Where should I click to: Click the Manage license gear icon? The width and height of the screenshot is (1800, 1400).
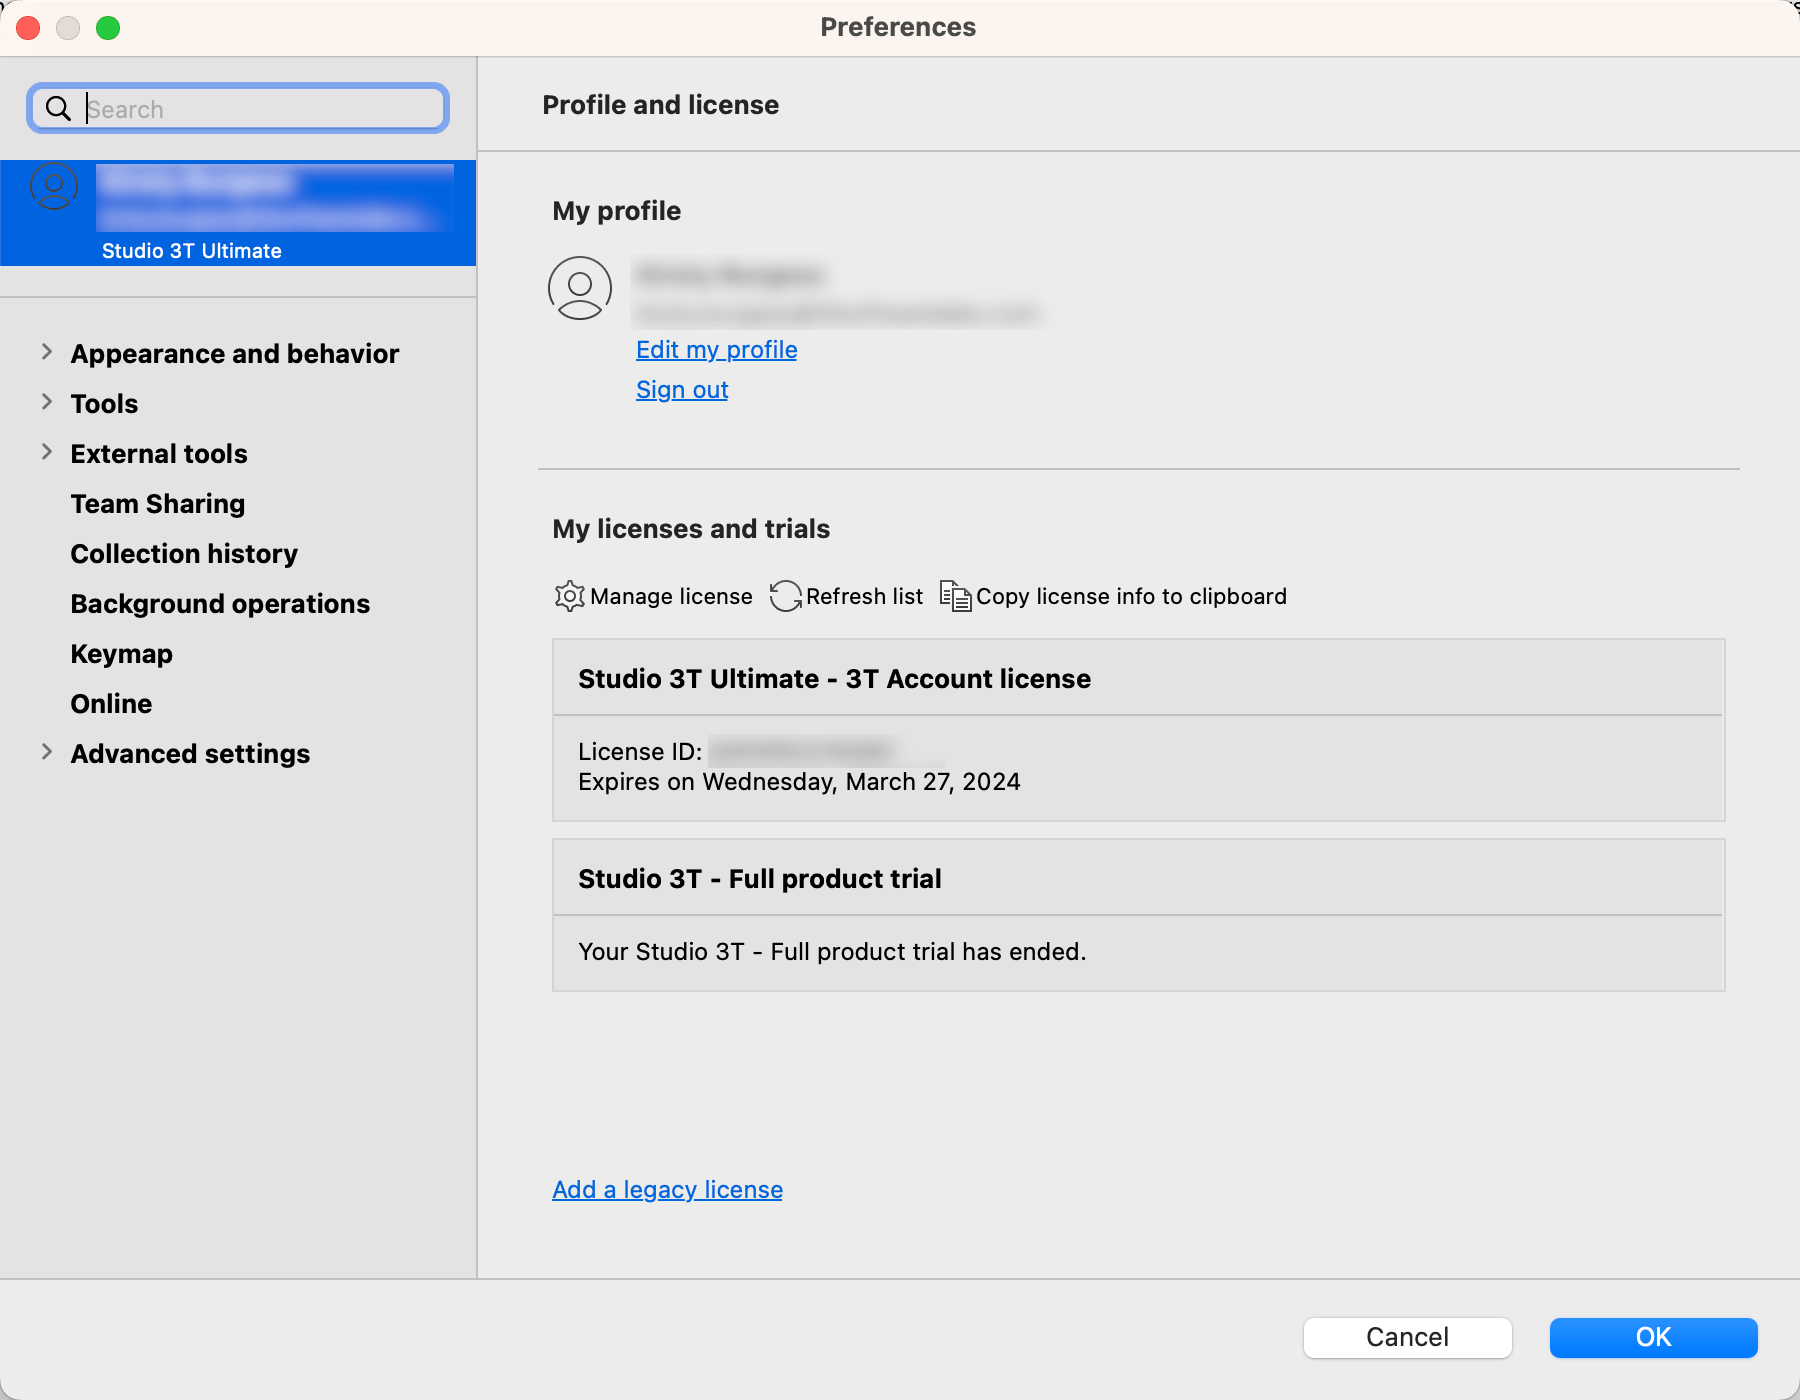coord(569,596)
